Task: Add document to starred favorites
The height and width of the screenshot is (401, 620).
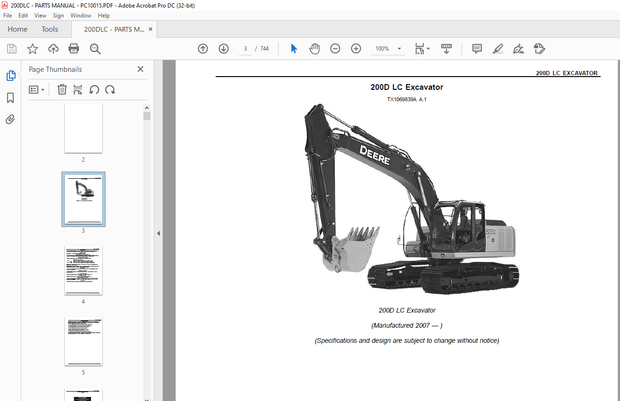Action: click(32, 49)
